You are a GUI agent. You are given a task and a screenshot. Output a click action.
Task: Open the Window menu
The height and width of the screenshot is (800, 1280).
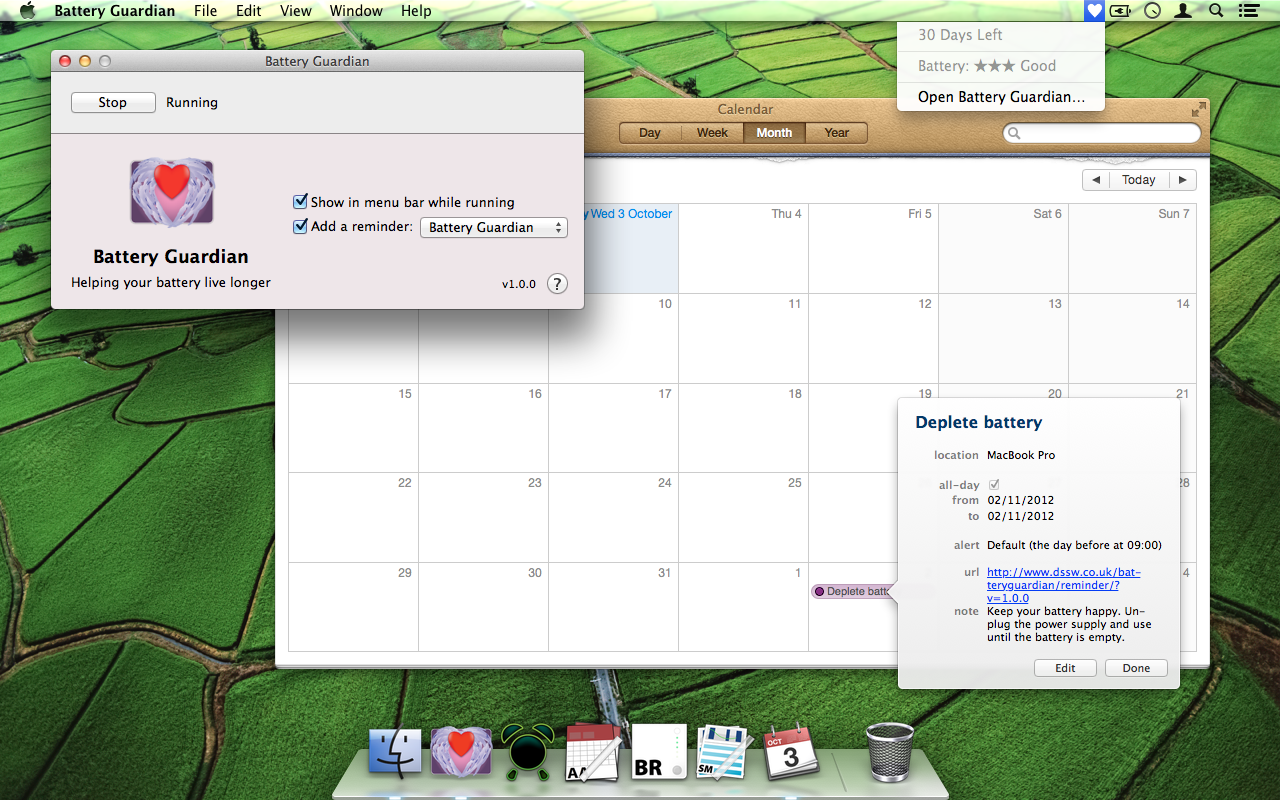tap(356, 11)
